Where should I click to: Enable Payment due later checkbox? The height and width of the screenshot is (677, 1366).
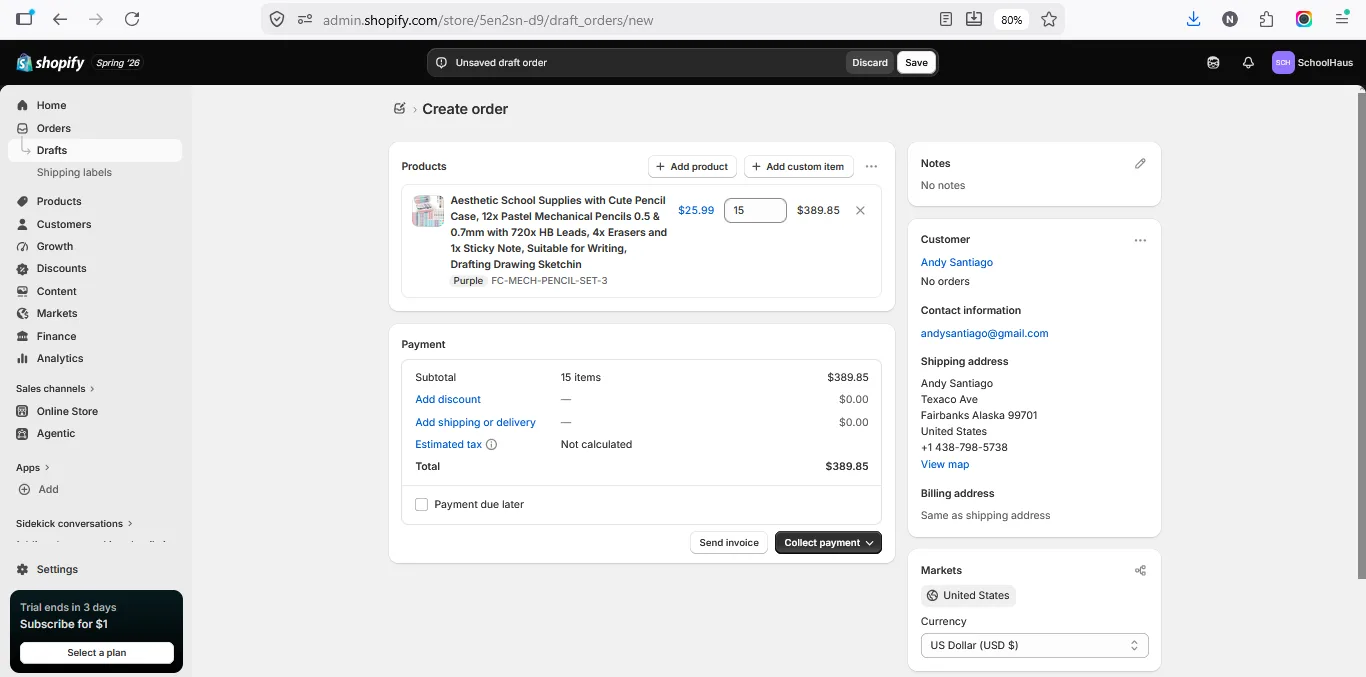[421, 504]
